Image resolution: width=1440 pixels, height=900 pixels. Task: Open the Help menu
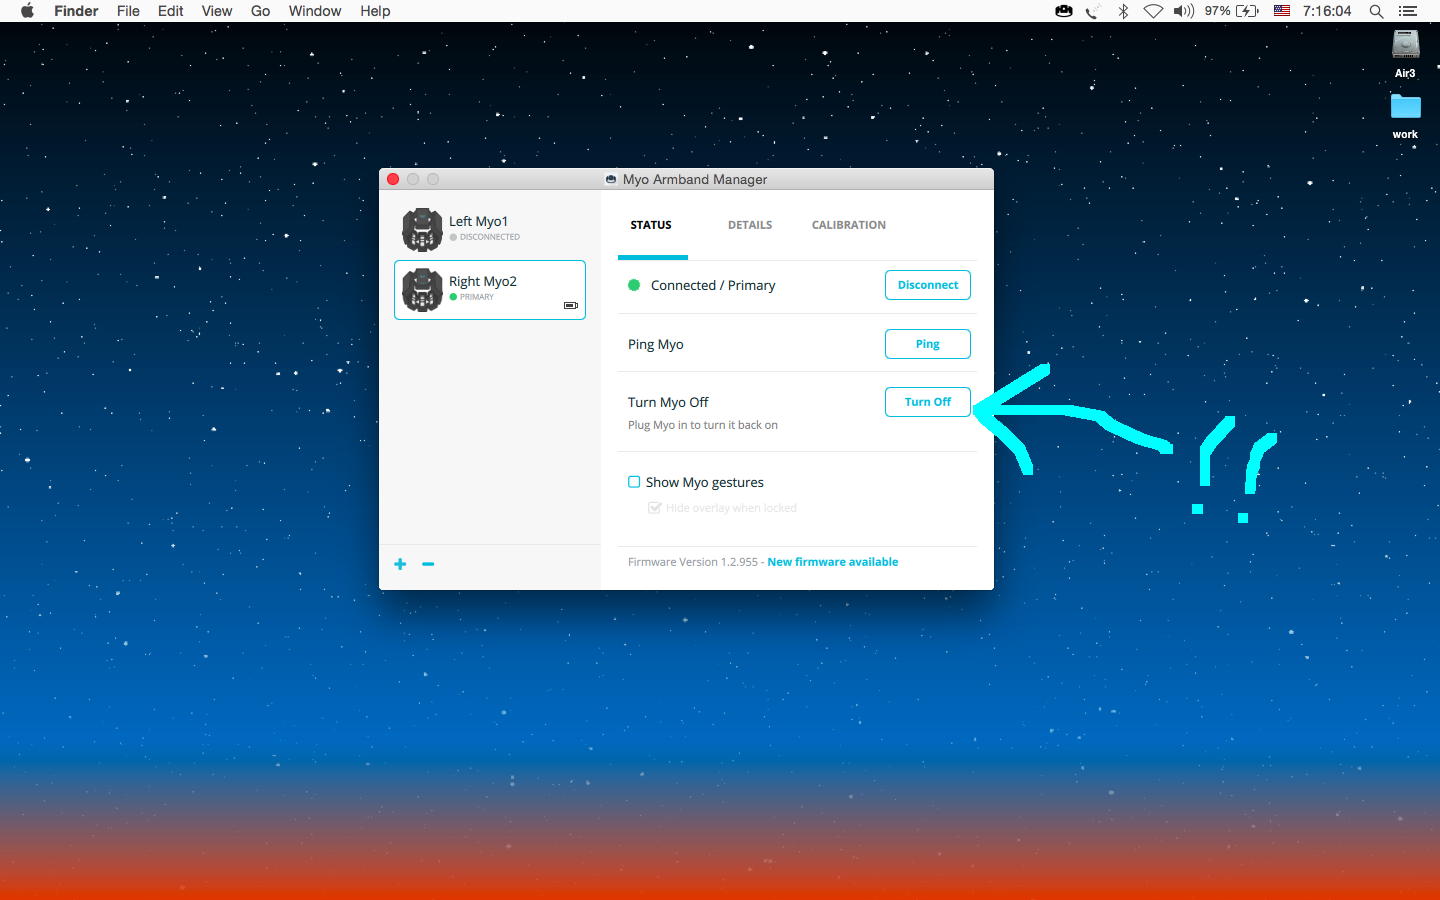coord(375,11)
